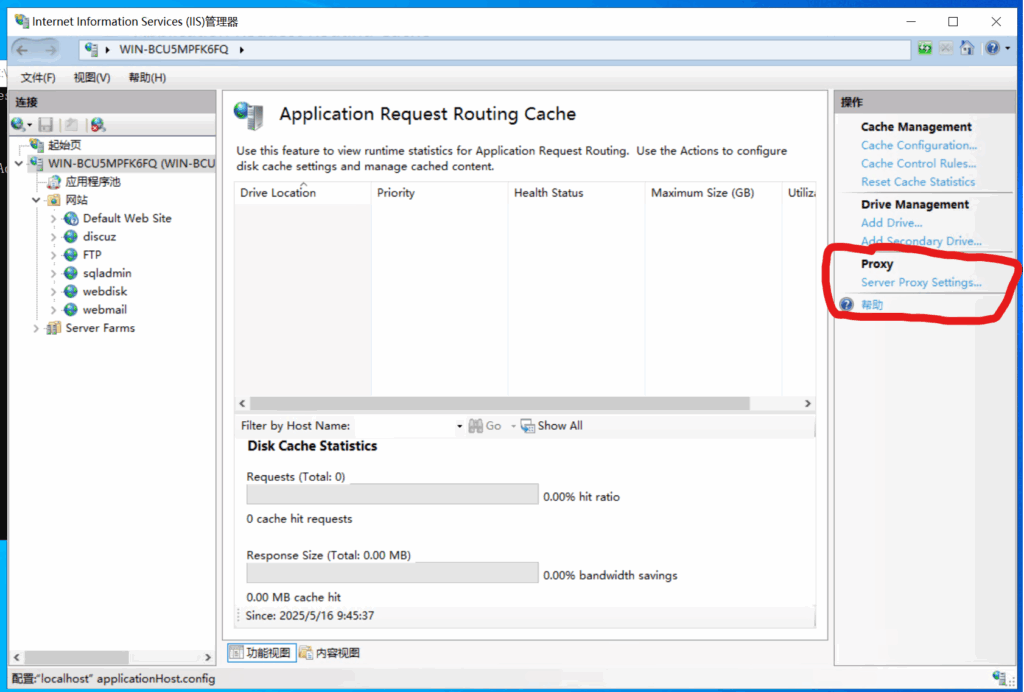Open the breadcrumb arrow after WIN-BCU5MPFK6FQ
The width and height of the screenshot is (1024, 692).
click(x=242, y=50)
